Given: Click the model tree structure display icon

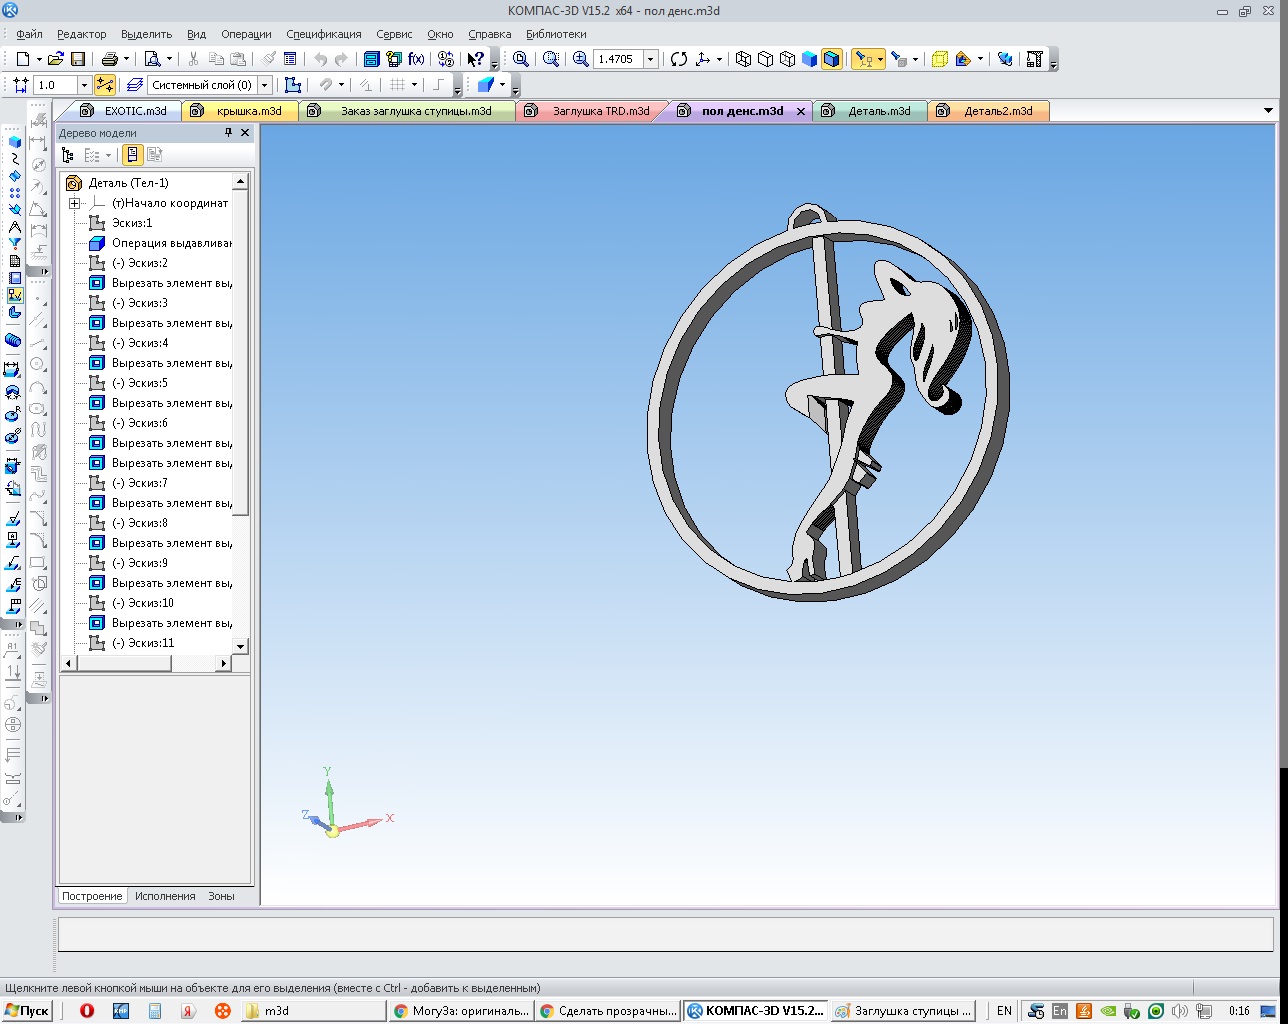Looking at the screenshot, I should pyautogui.click(x=68, y=155).
